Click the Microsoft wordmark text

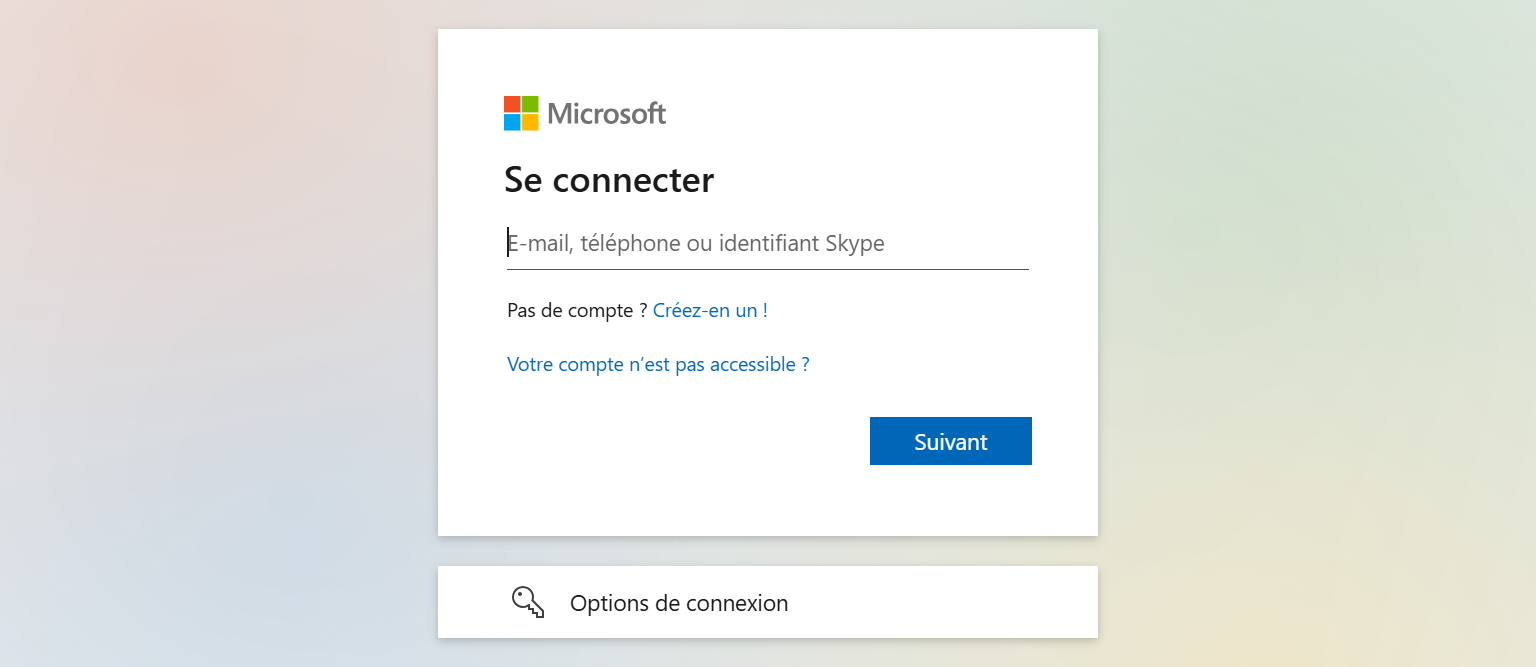pyautogui.click(x=606, y=114)
